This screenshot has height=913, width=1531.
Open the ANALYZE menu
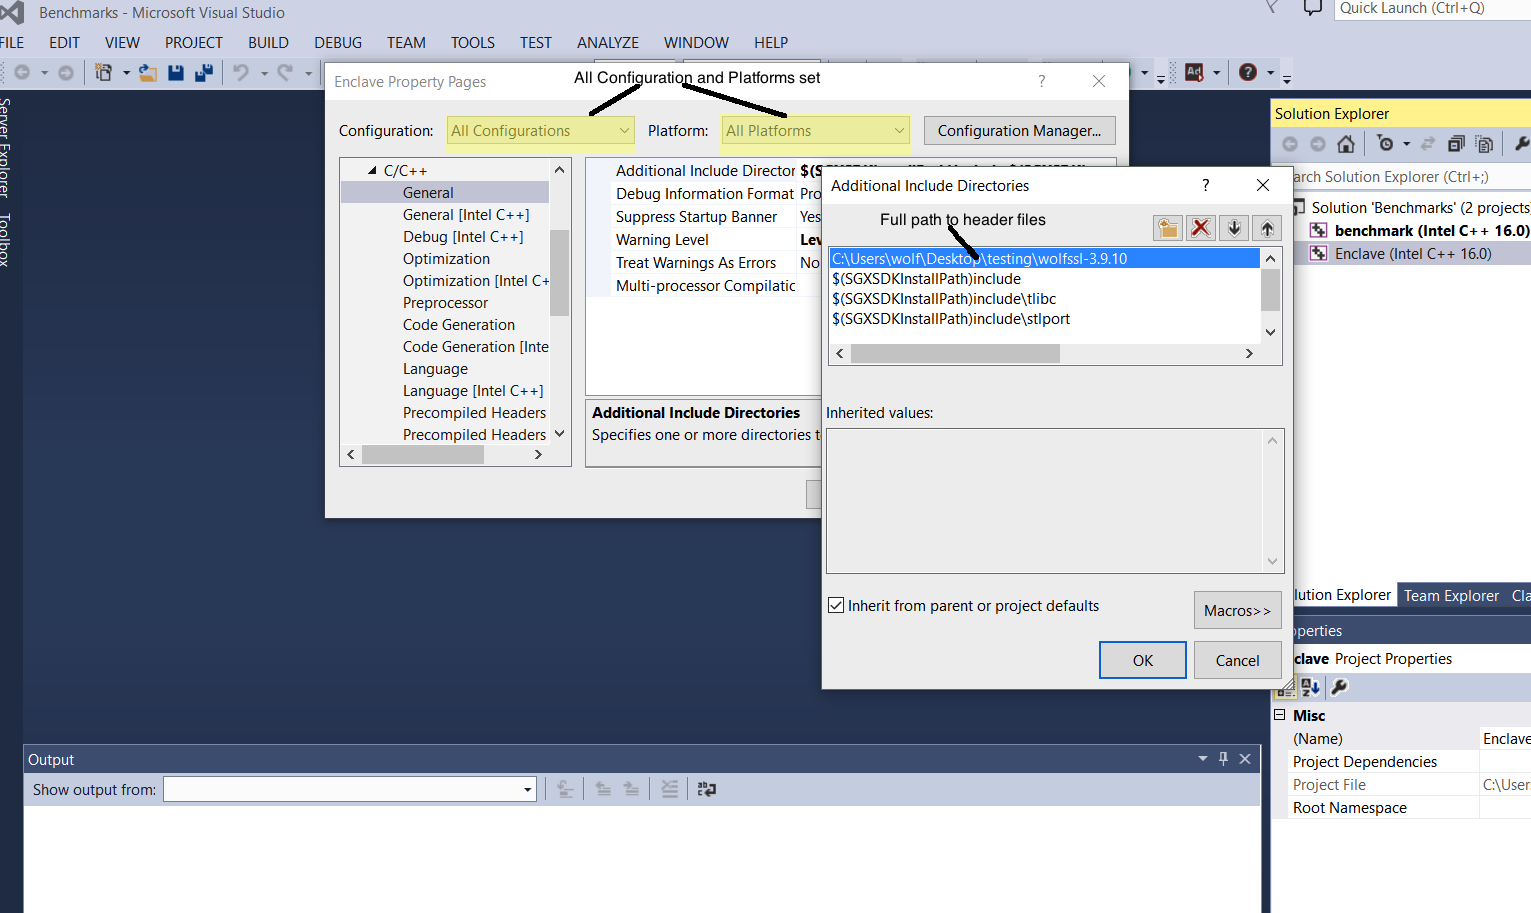[x=607, y=42]
